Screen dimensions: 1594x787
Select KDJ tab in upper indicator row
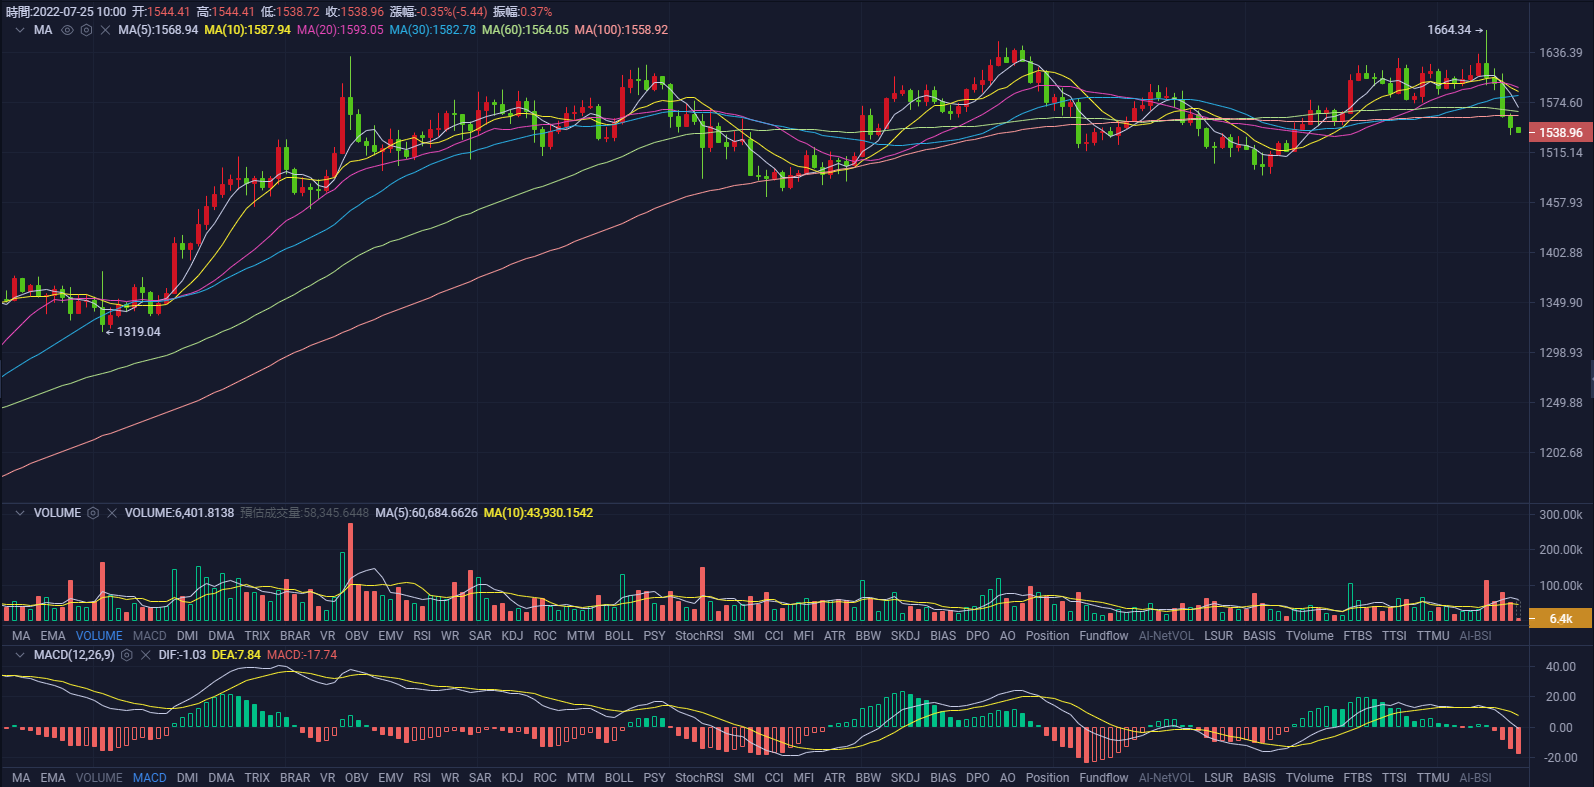click(x=512, y=636)
